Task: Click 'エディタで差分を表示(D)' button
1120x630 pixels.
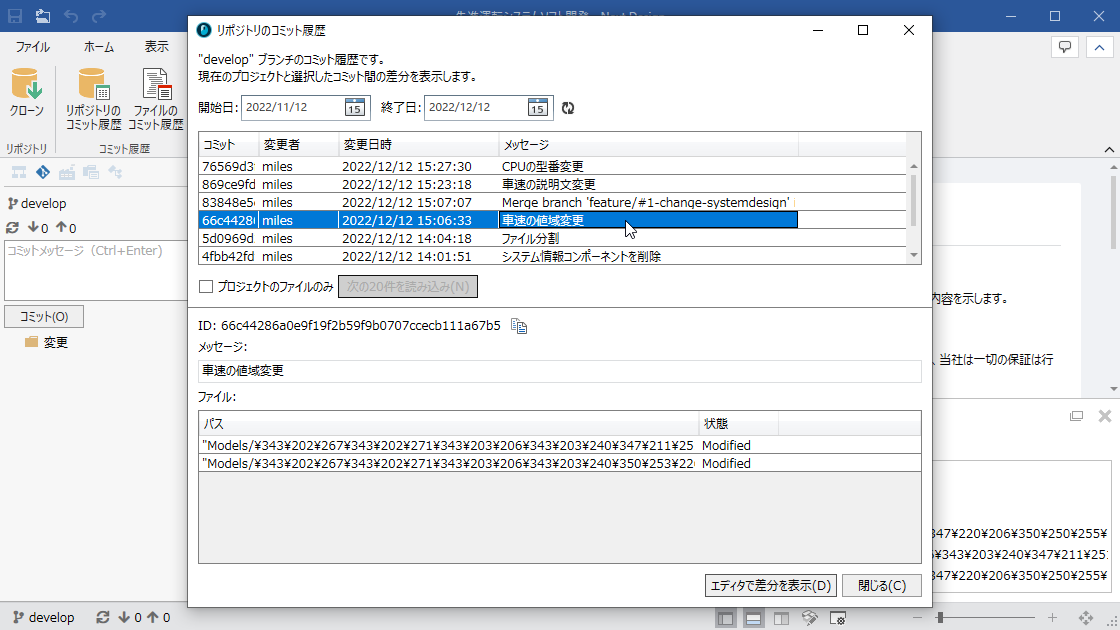Action: [771, 586]
